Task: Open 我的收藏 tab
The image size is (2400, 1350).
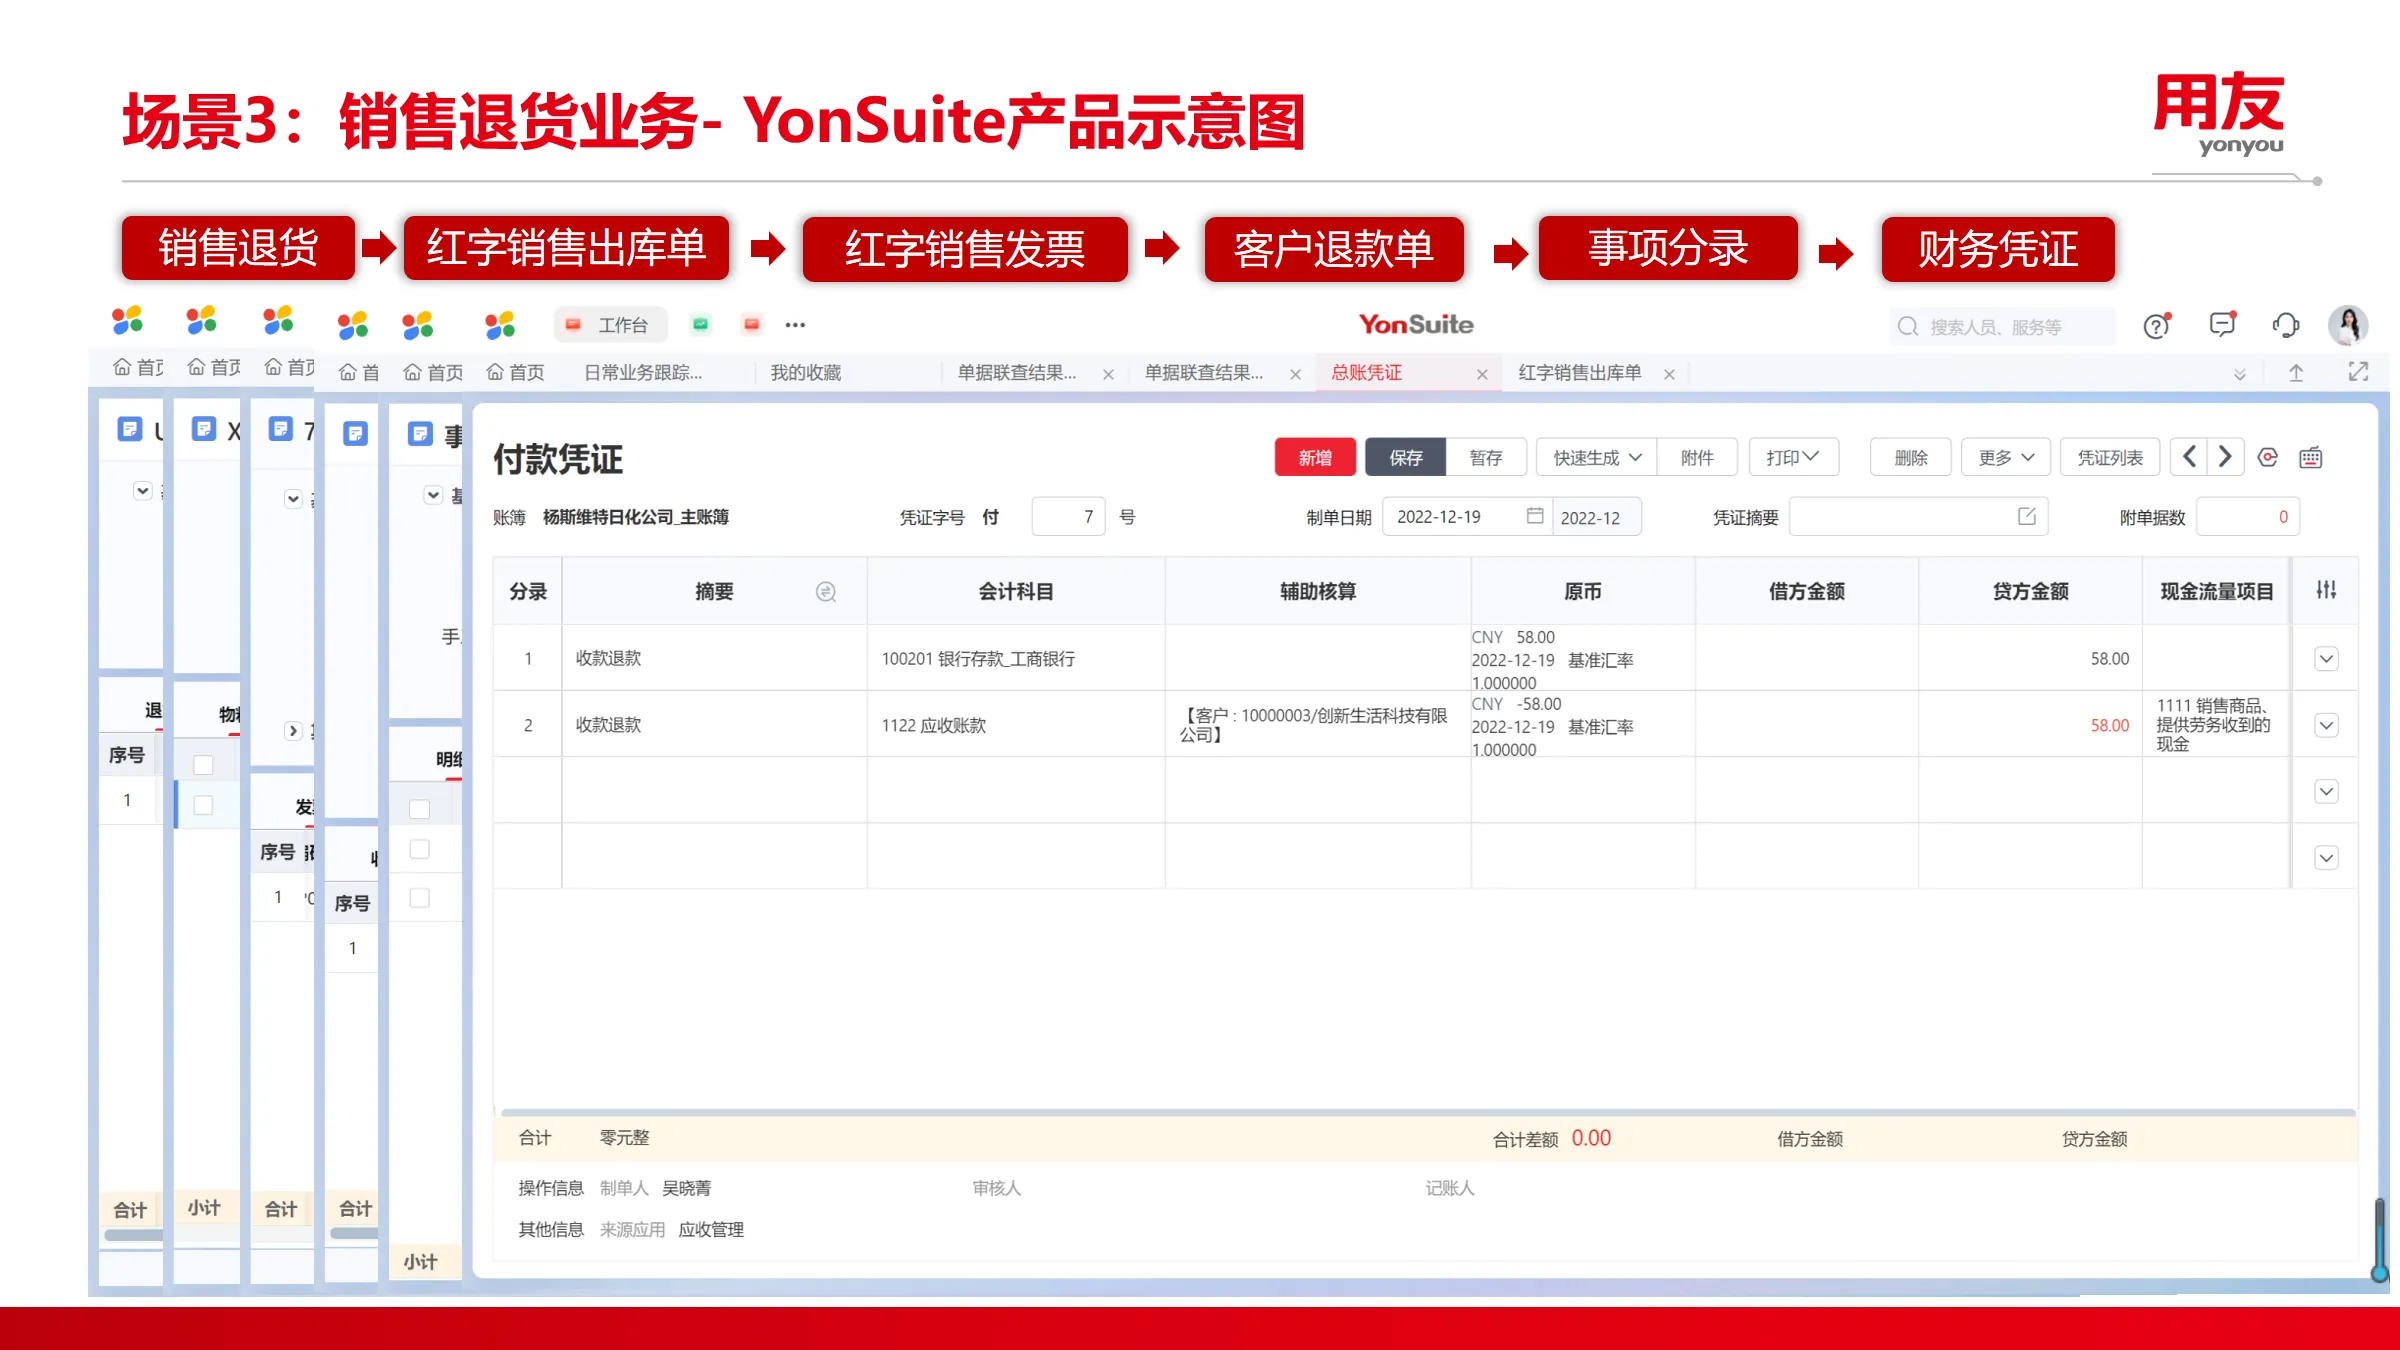Action: (x=806, y=373)
